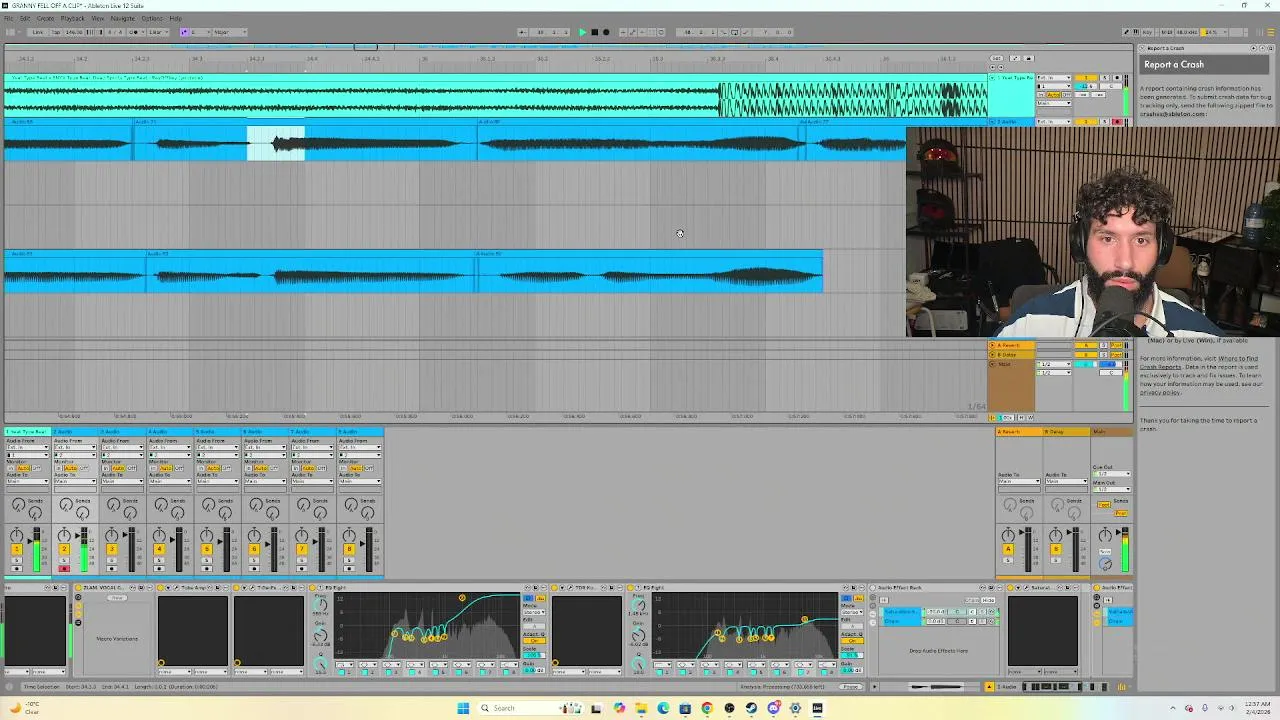The height and width of the screenshot is (720, 1280).
Task: Click the track 1 volume fader handle
Action: (30, 541)
